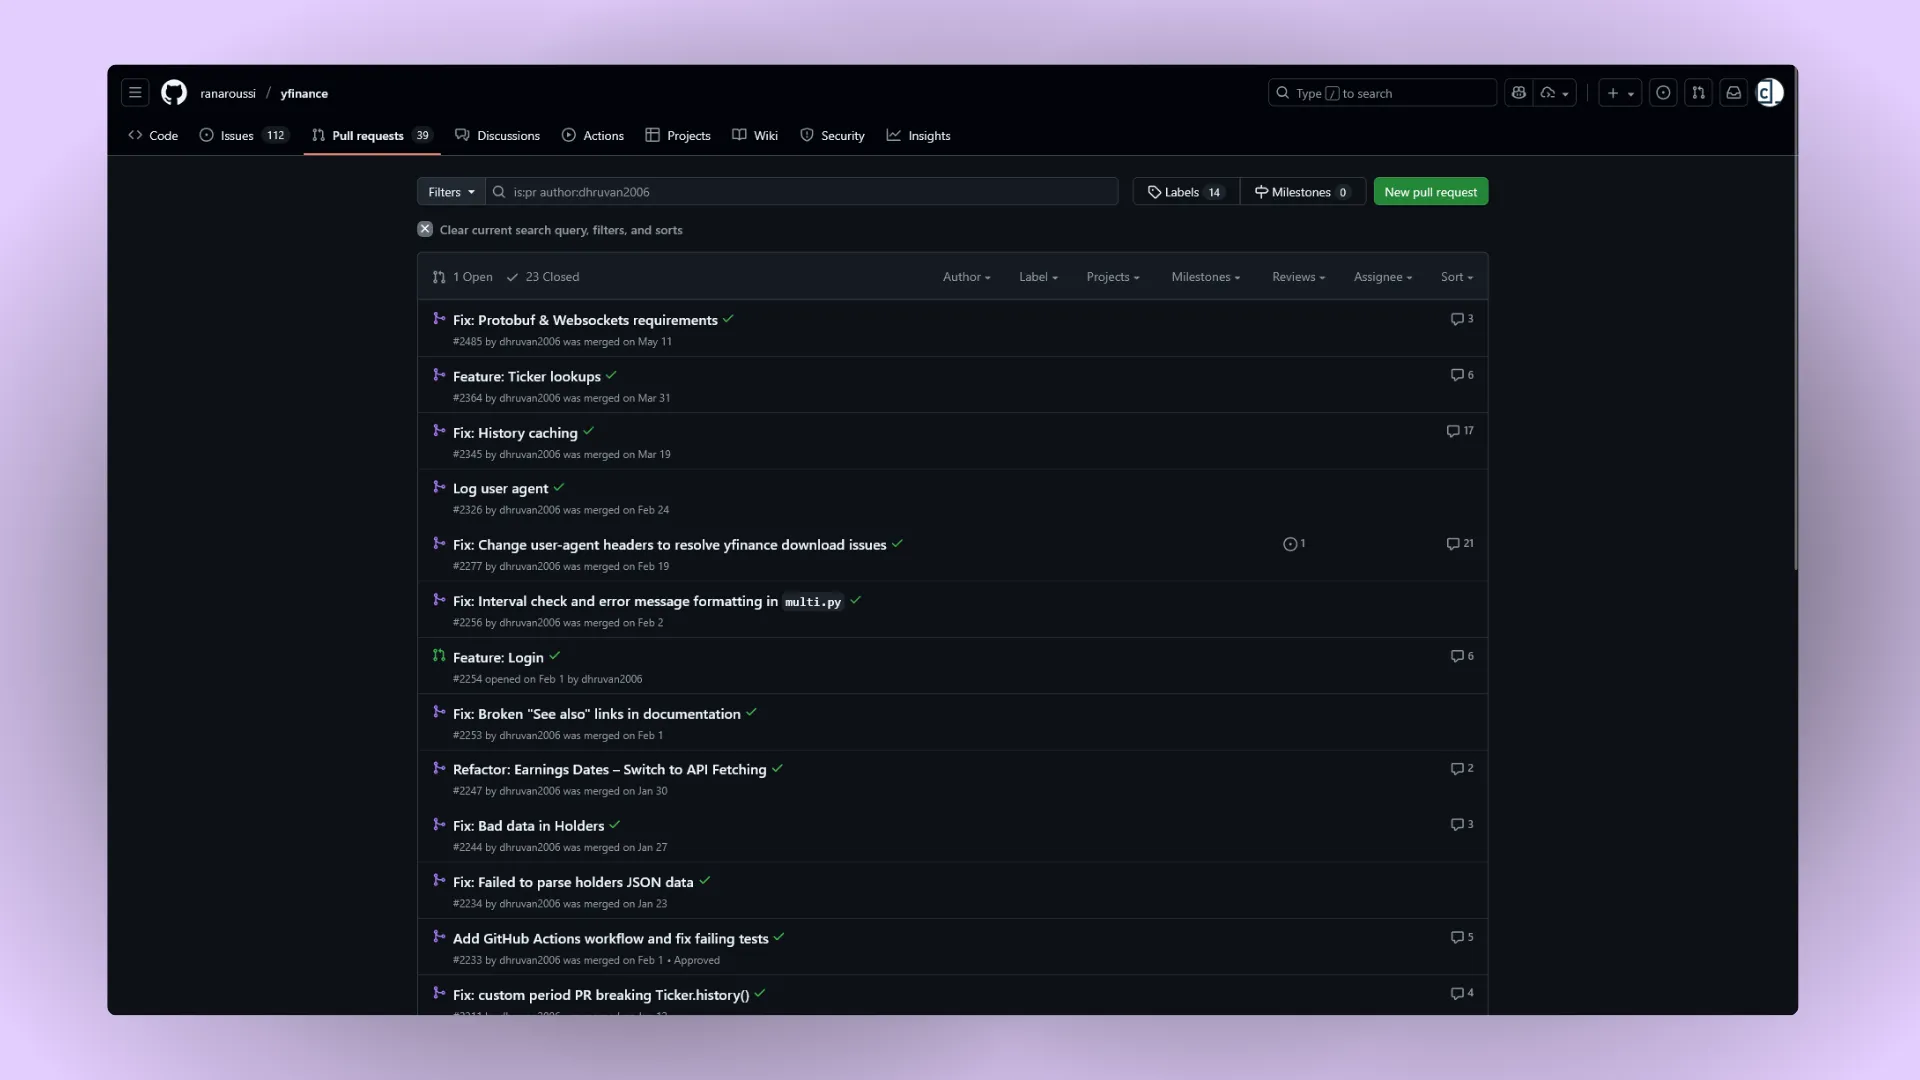Open the issues icon in the header
The width and height of the screenshot is (1920, 1080).
(x=1663, y=93)
